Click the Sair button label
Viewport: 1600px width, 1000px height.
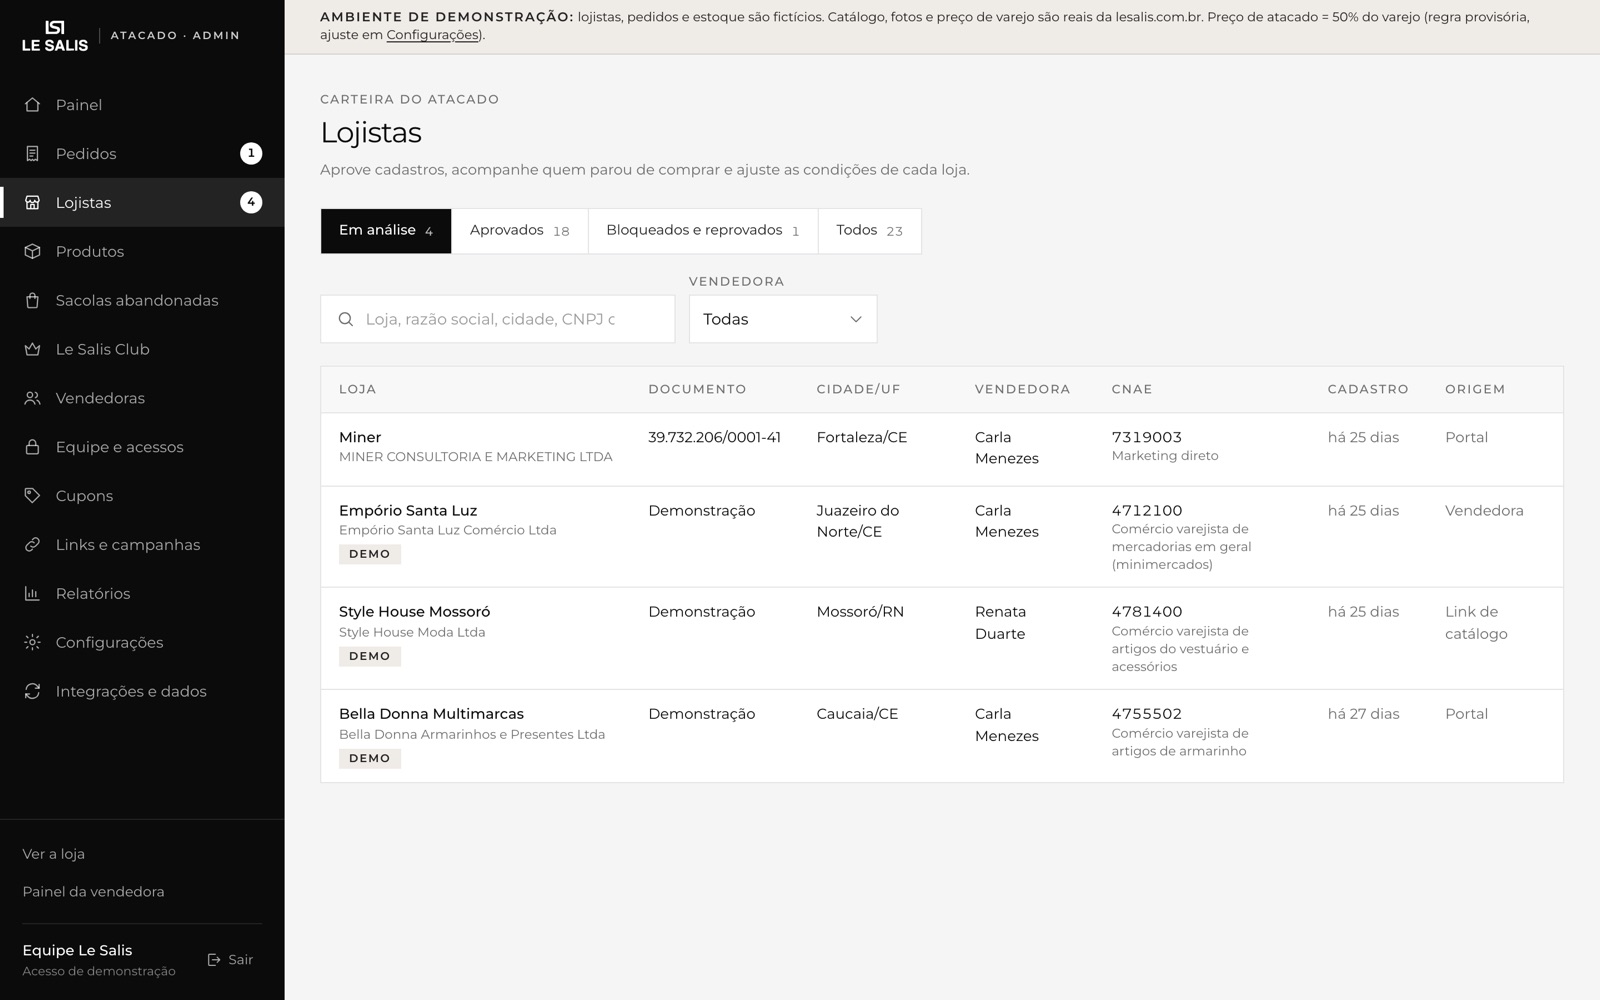[241, 960]
